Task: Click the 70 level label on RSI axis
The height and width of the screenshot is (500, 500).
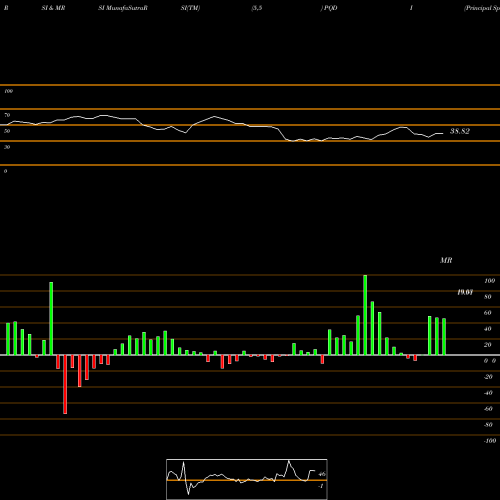Action: (x=7, y=115)
